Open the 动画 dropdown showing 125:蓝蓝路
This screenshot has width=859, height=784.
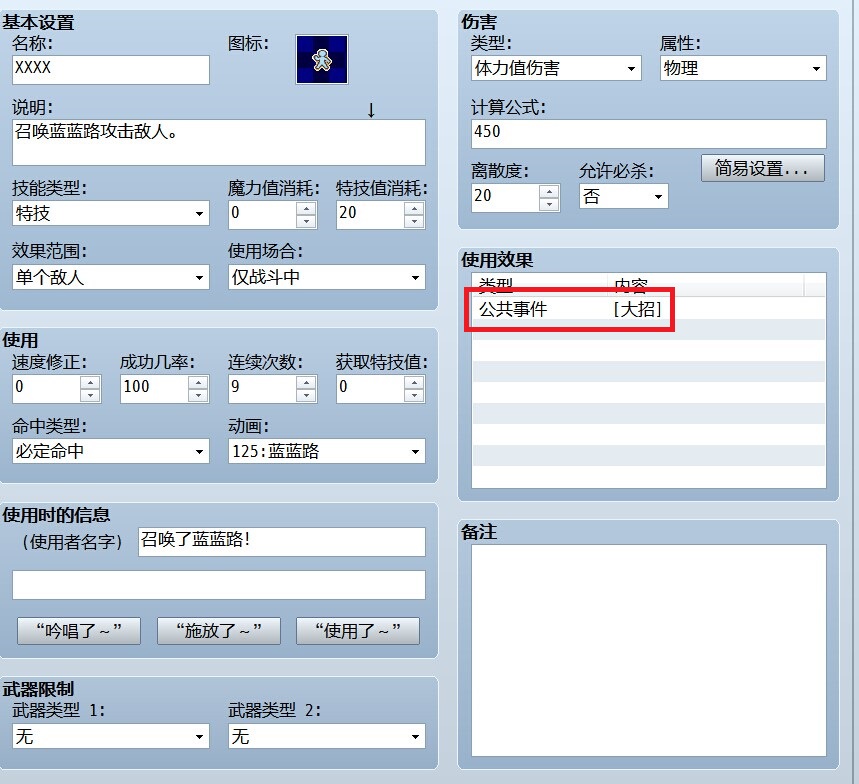[327, 451]
